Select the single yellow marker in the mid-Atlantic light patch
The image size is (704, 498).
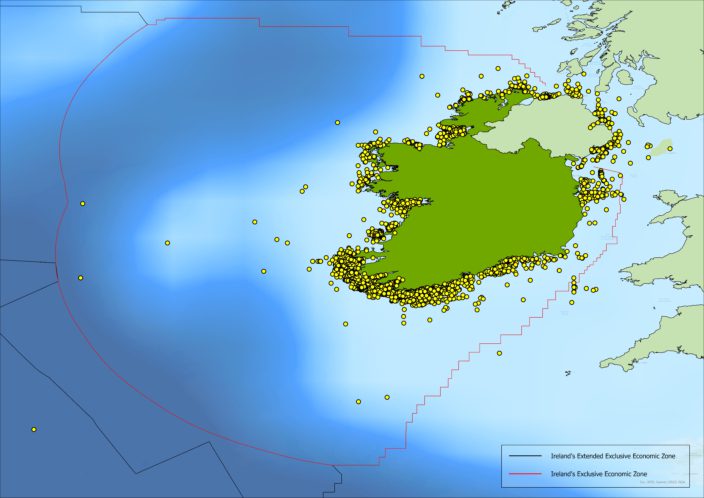[167, 242]
